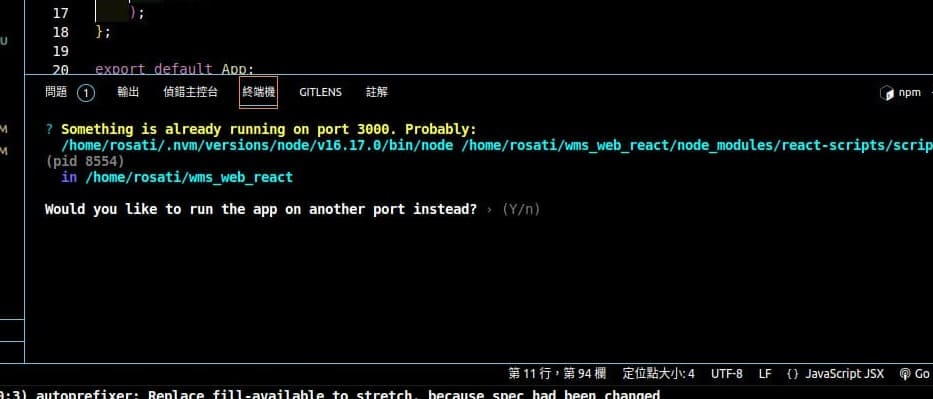Select the npm terminal label

tap(909, 92)
